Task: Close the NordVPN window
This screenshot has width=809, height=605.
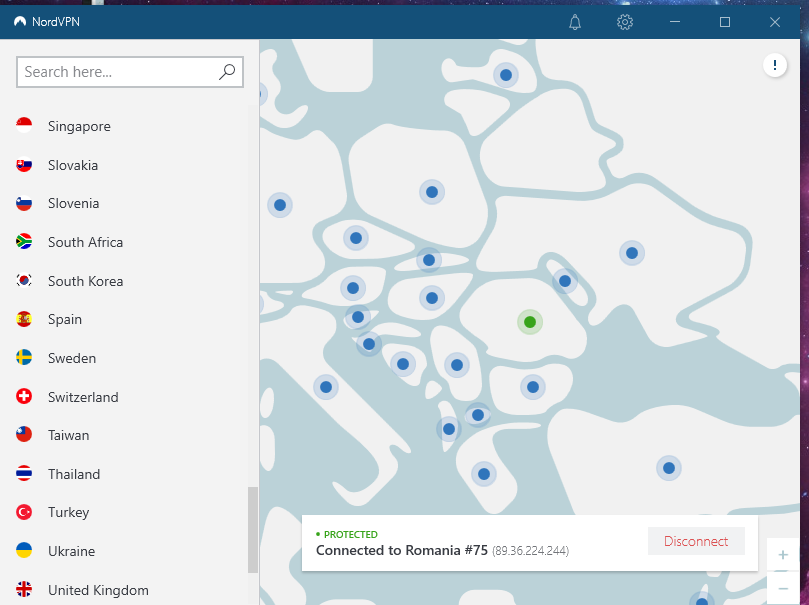Action: click(774, 22)
